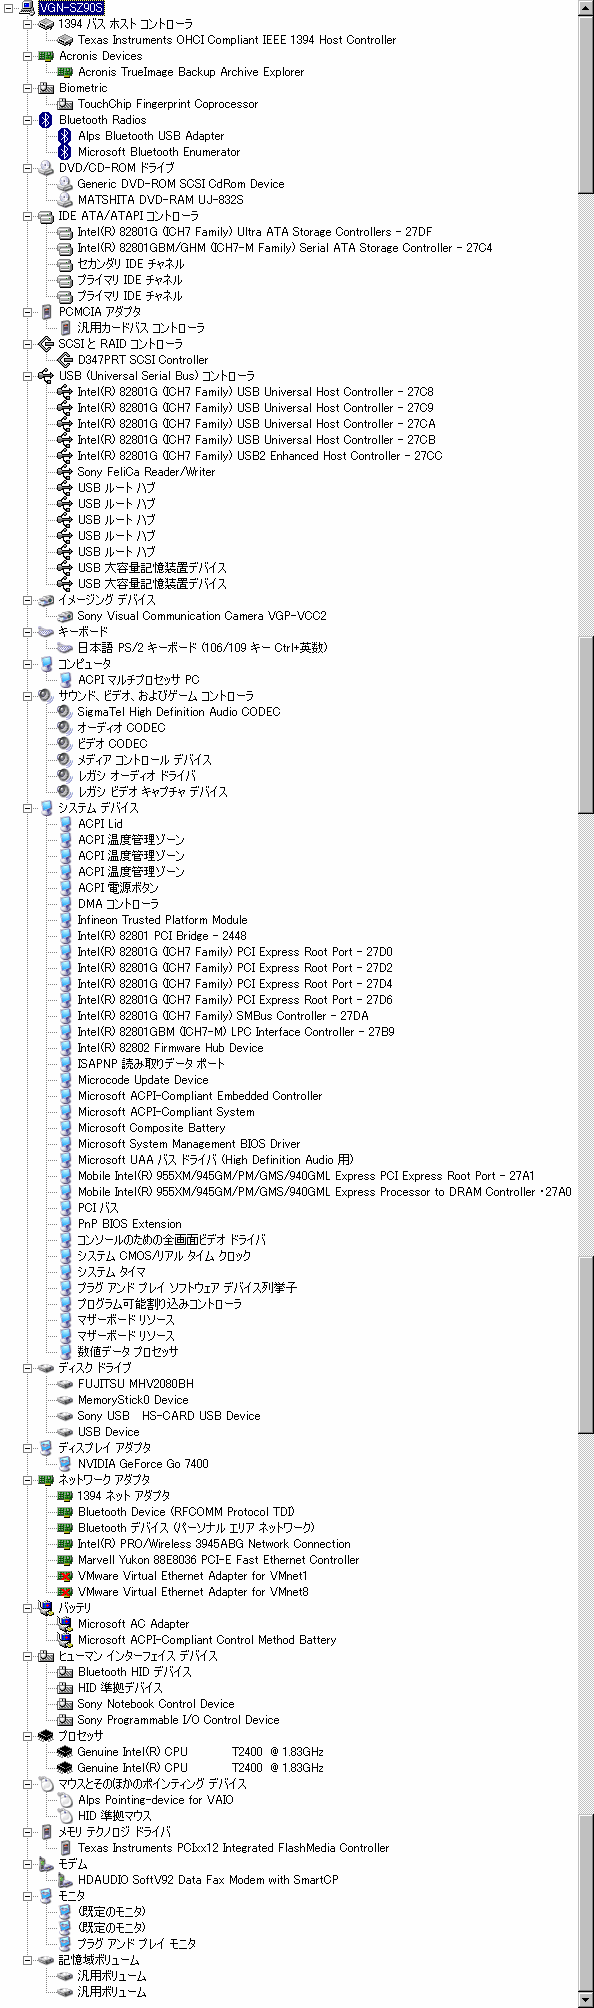Click the Microsoft AC Adapter battery icon
Screen dimensions: 594x2008
pyautogui.click(x=65, y=1624)
